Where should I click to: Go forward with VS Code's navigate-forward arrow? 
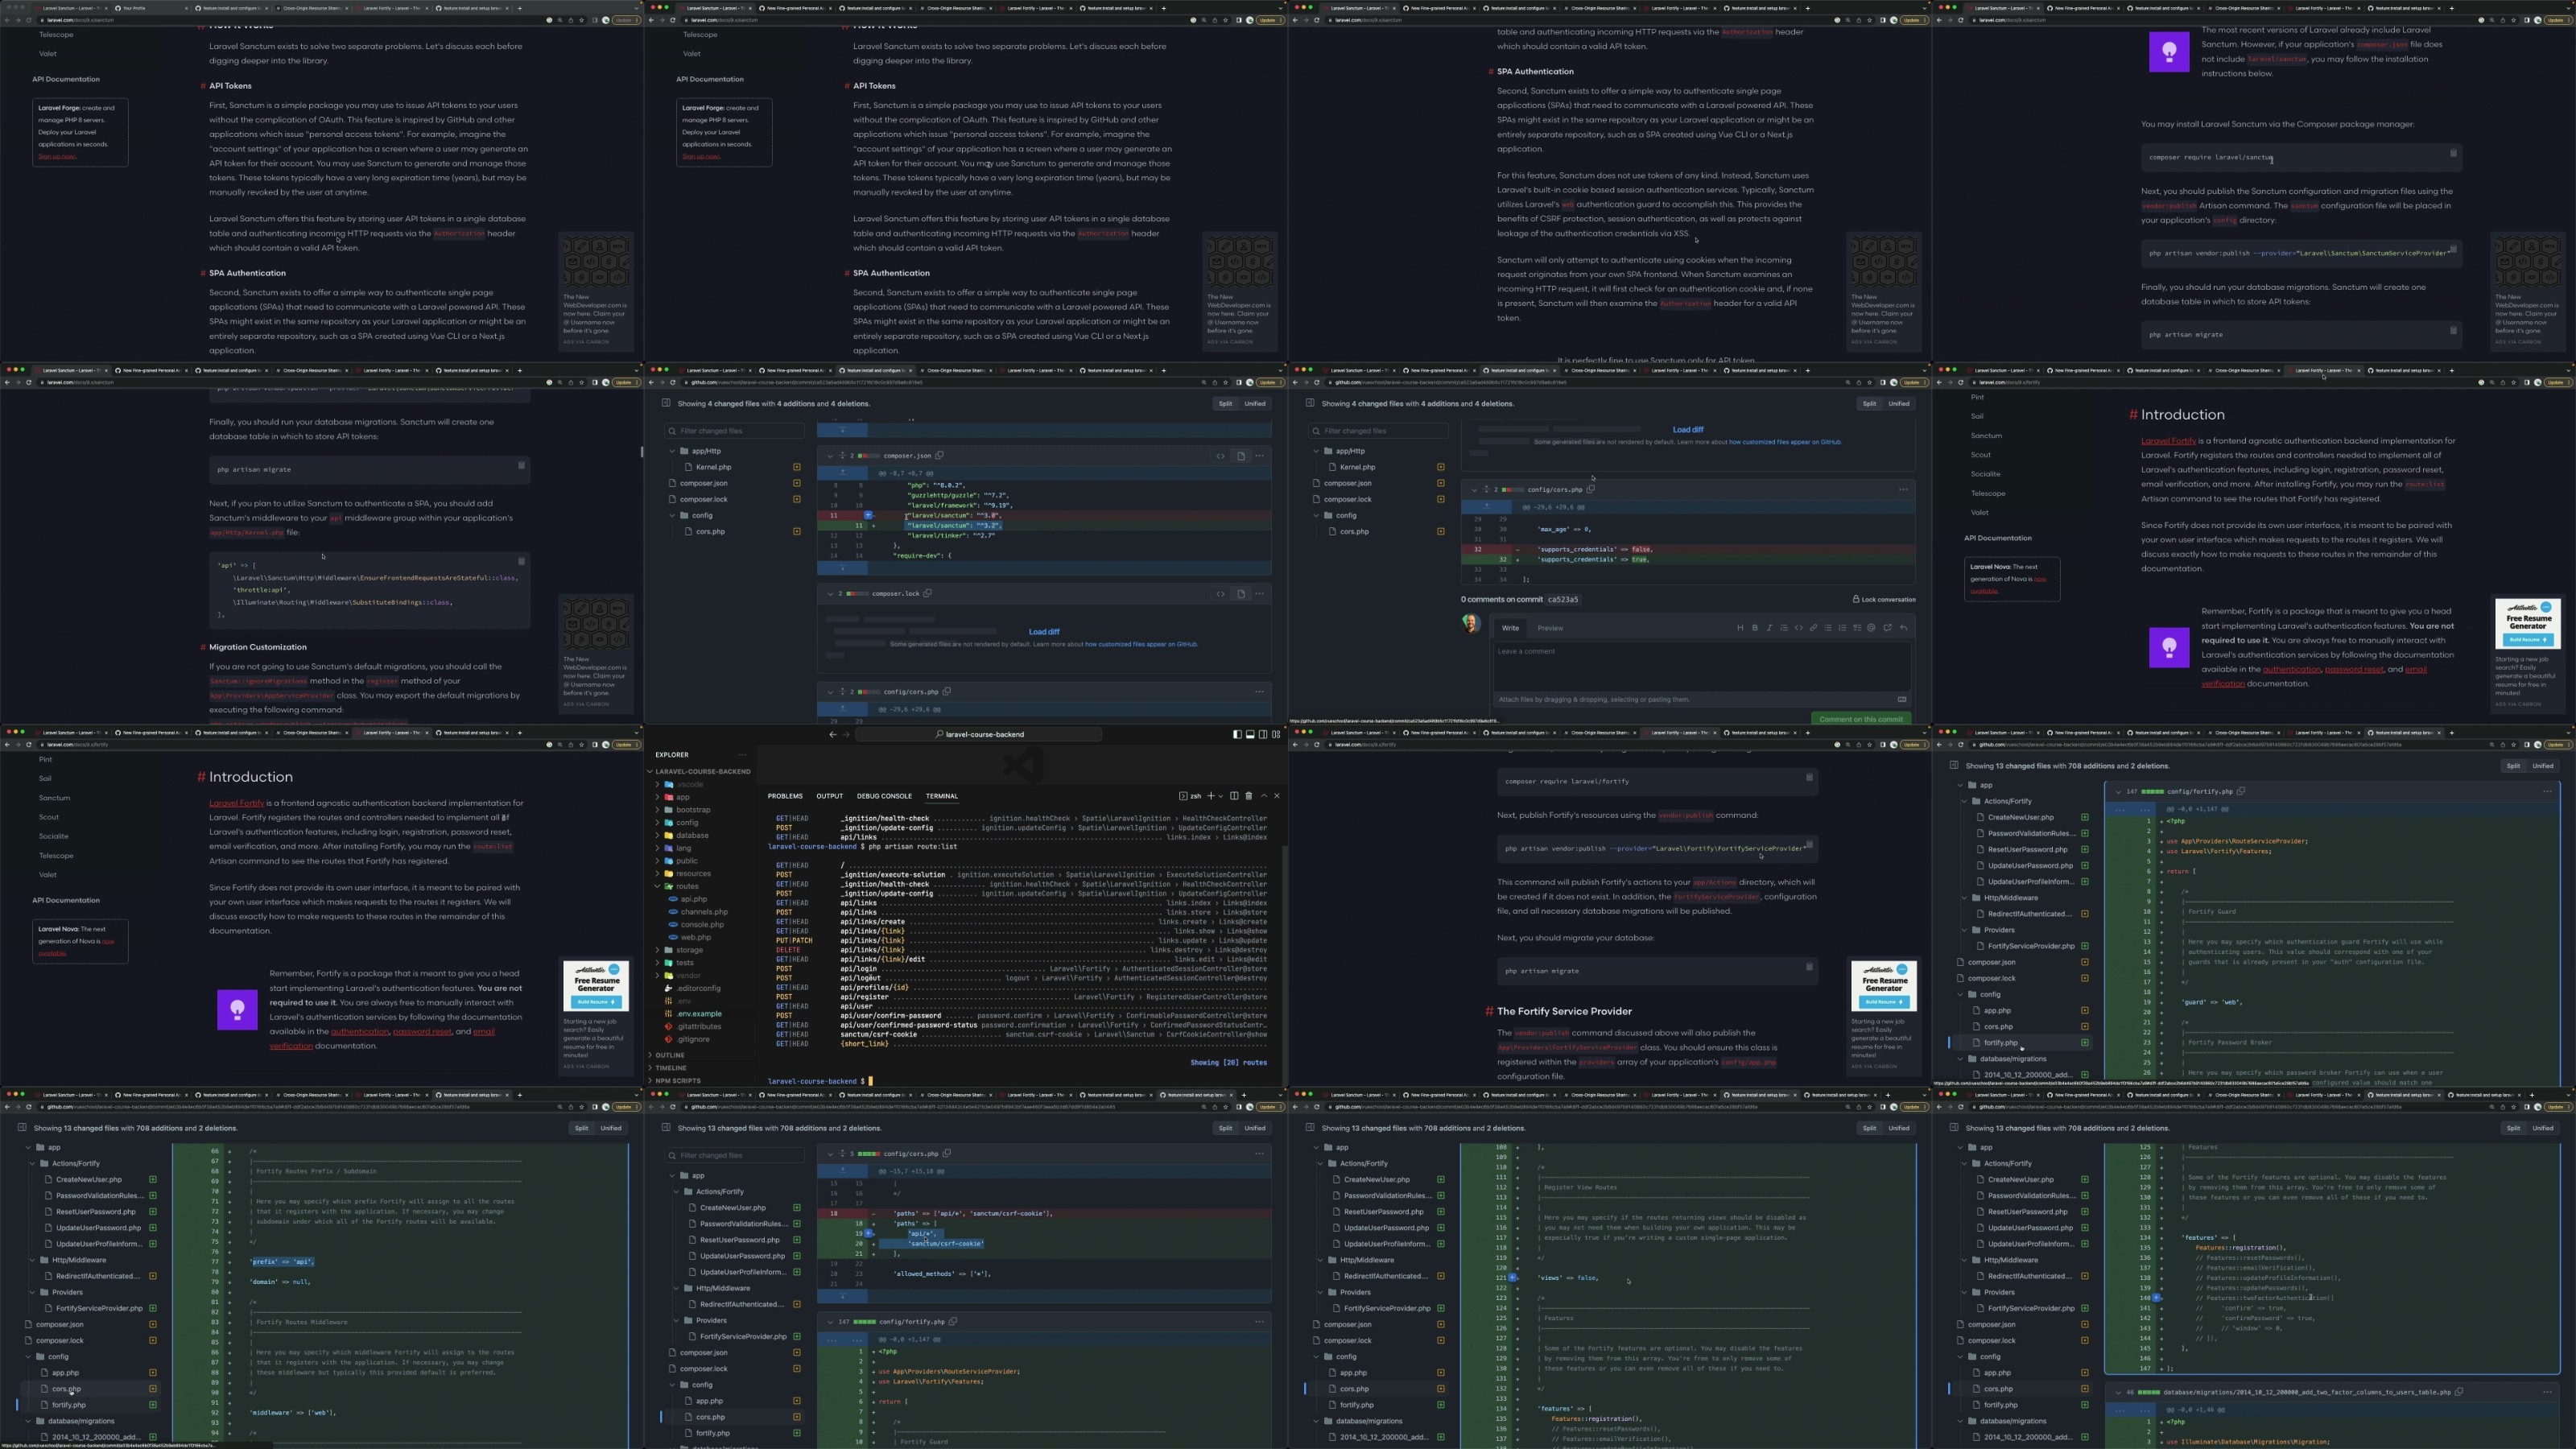[845, 734]
